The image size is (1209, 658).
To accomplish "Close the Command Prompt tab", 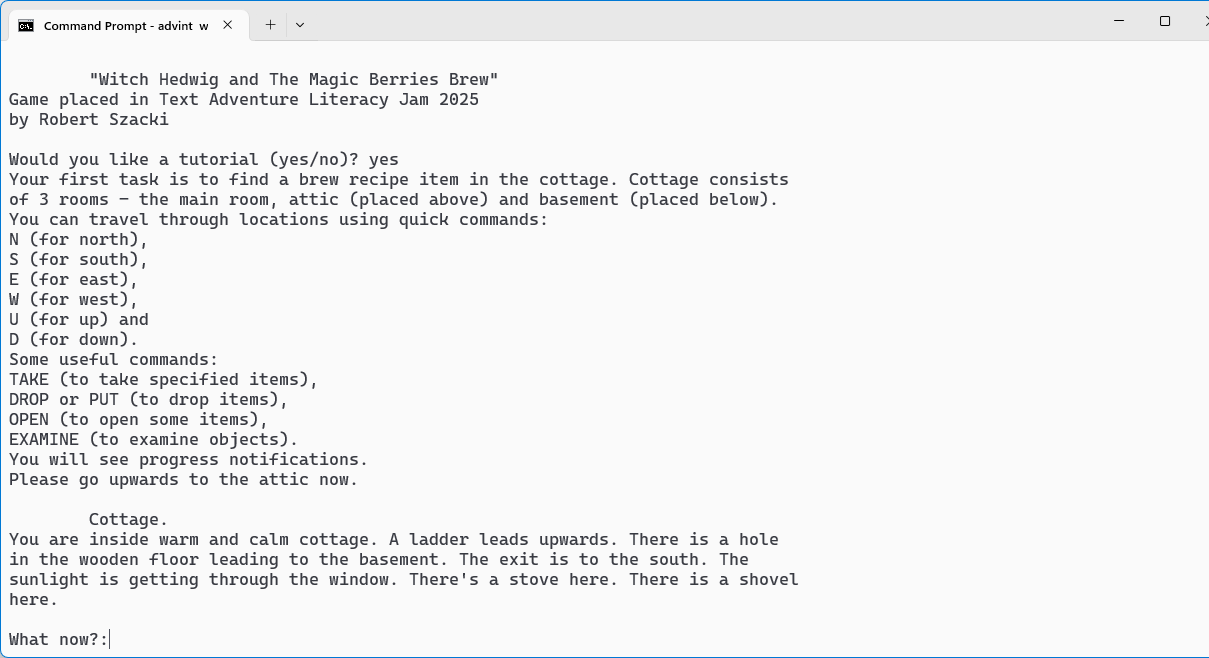I will tap(228, 25).
